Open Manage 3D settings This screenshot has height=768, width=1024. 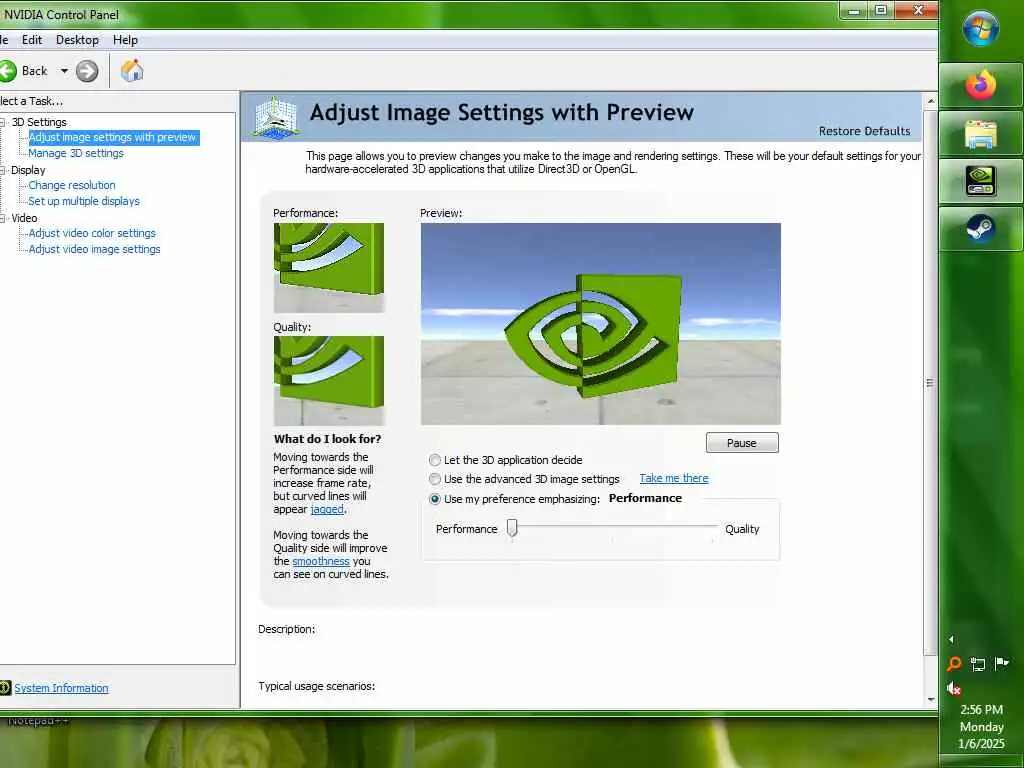[76, 153]
